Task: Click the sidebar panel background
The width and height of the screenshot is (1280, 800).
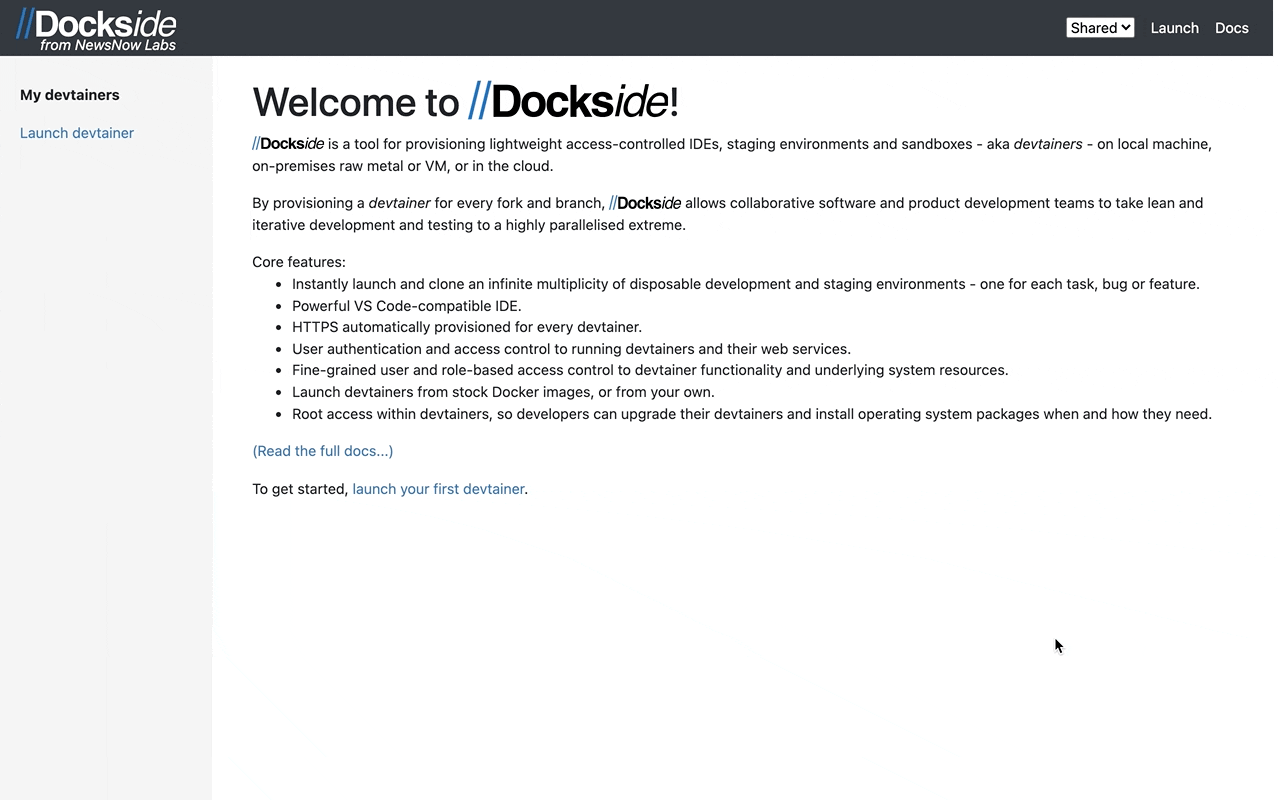Action: 106,400
